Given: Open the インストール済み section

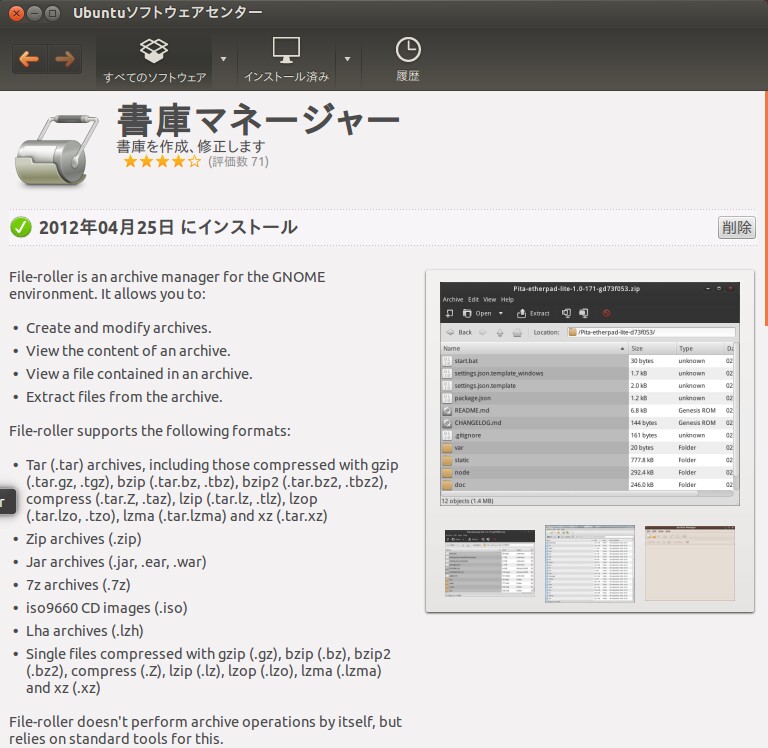Looking at the screenshot, I should (287, 60).
